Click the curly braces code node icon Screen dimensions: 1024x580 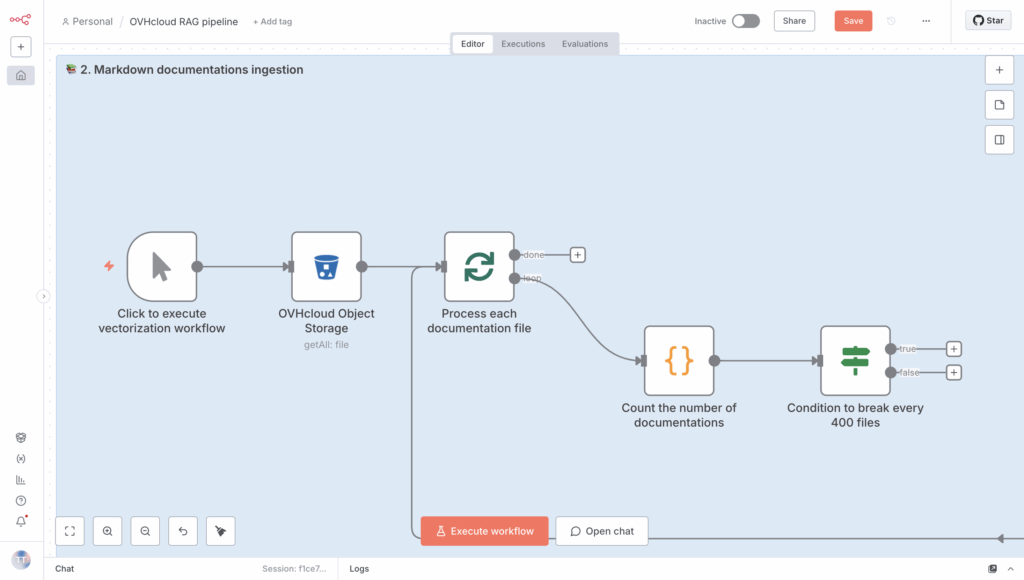679,361
